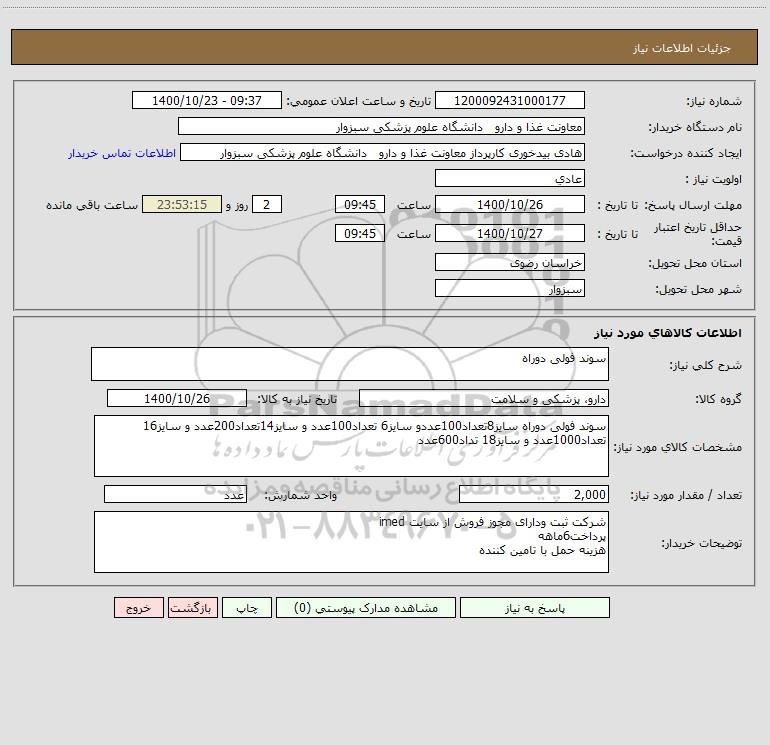Viewport: 770px width, 745px height.
Task: Click the خروج exit button
Action: (x=138, y=608)
